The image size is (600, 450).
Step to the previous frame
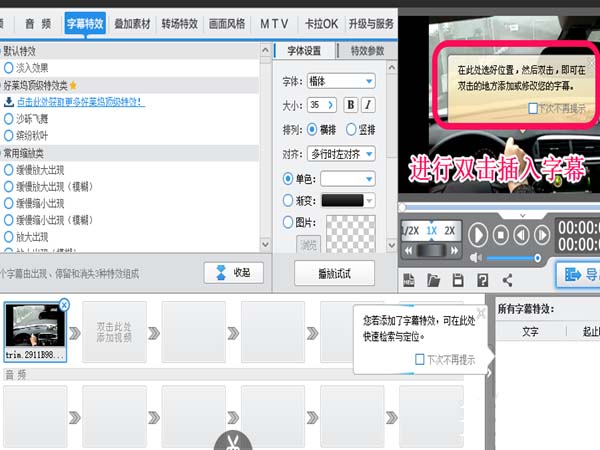(523, 234)
